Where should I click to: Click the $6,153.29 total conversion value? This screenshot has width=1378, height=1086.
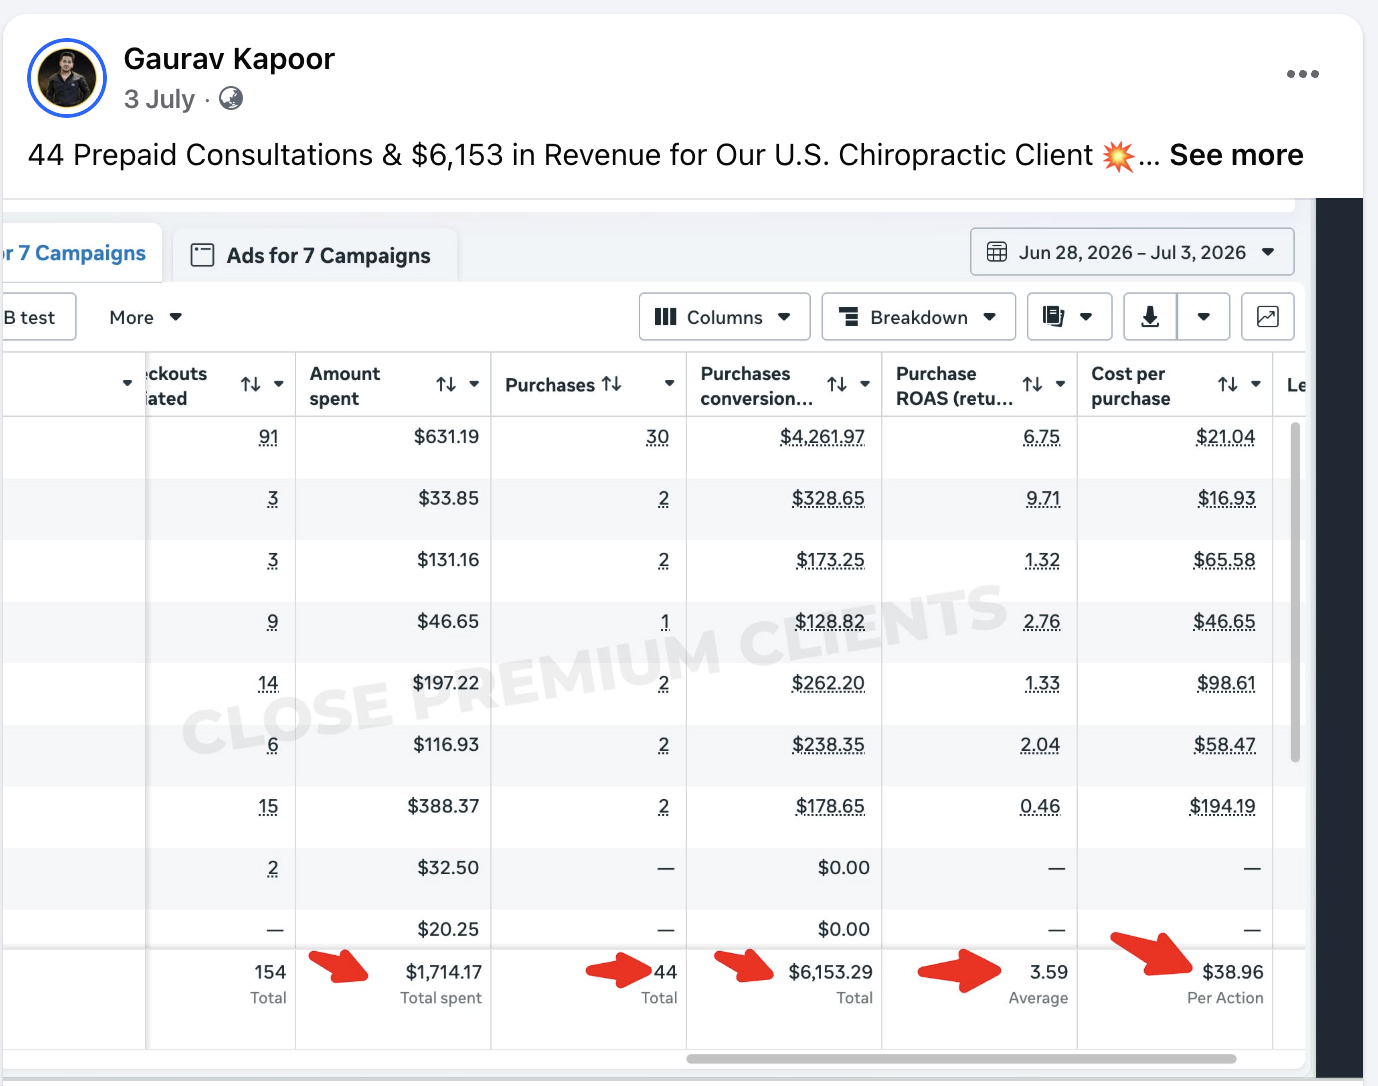830,972
